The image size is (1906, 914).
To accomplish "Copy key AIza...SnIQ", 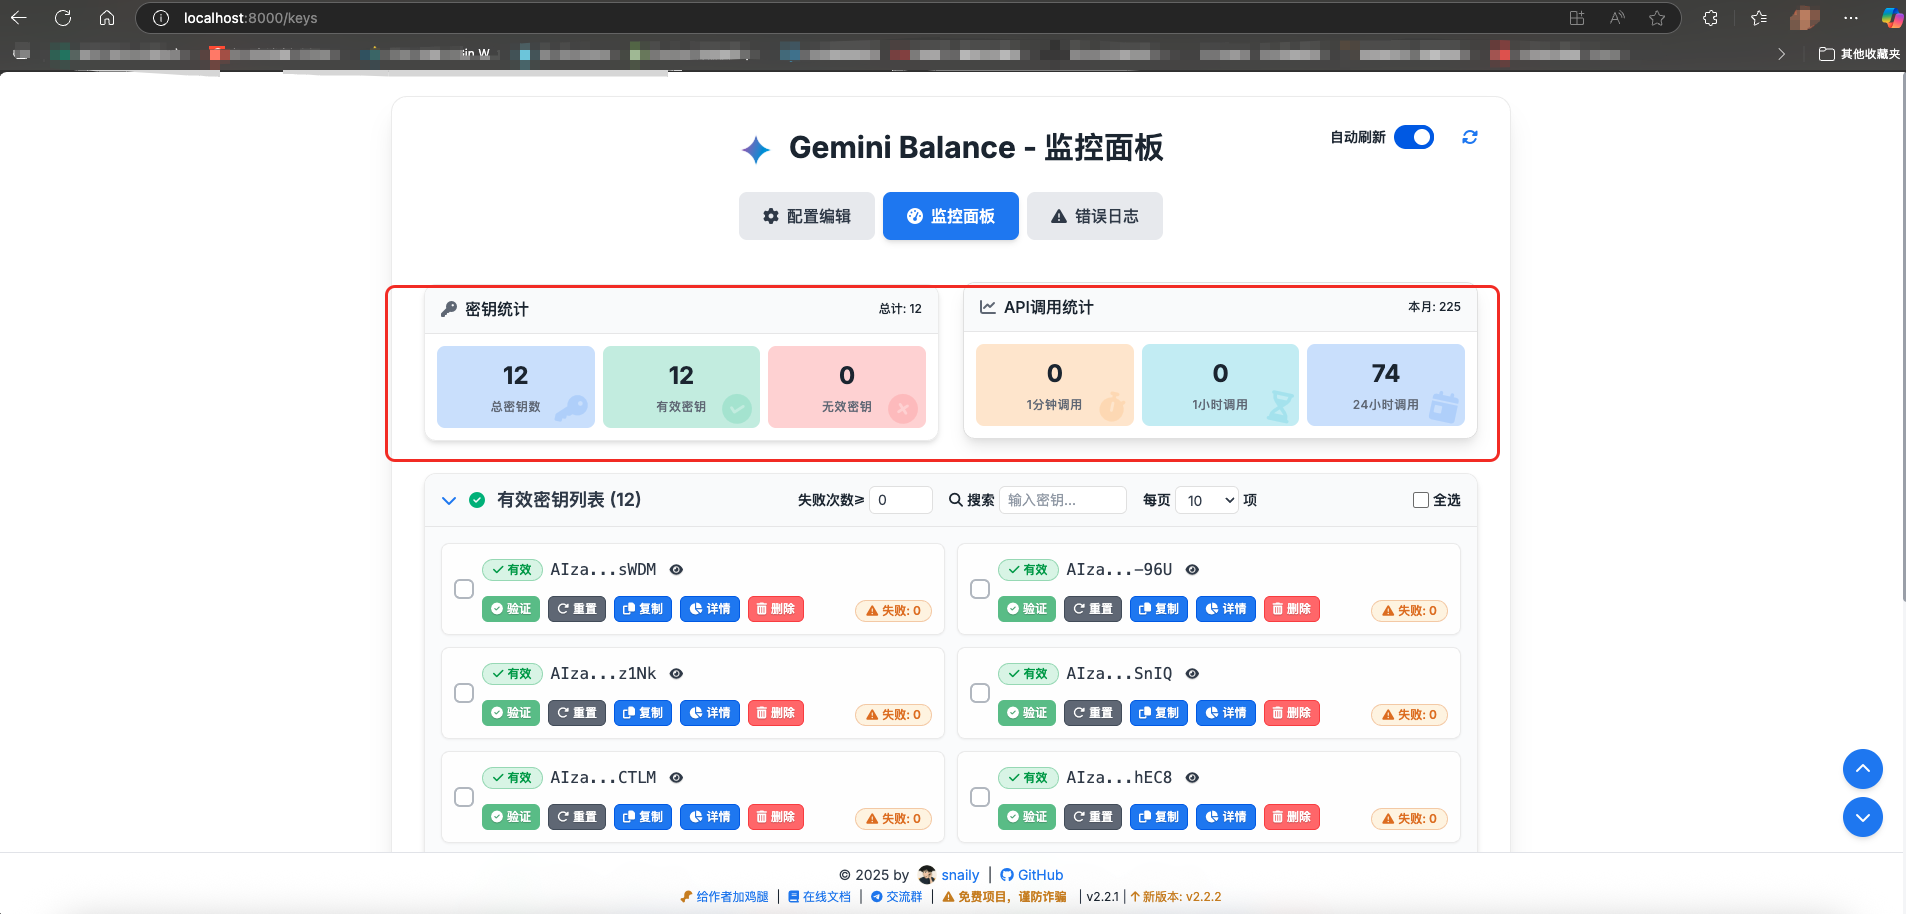I will [1159, 713].
